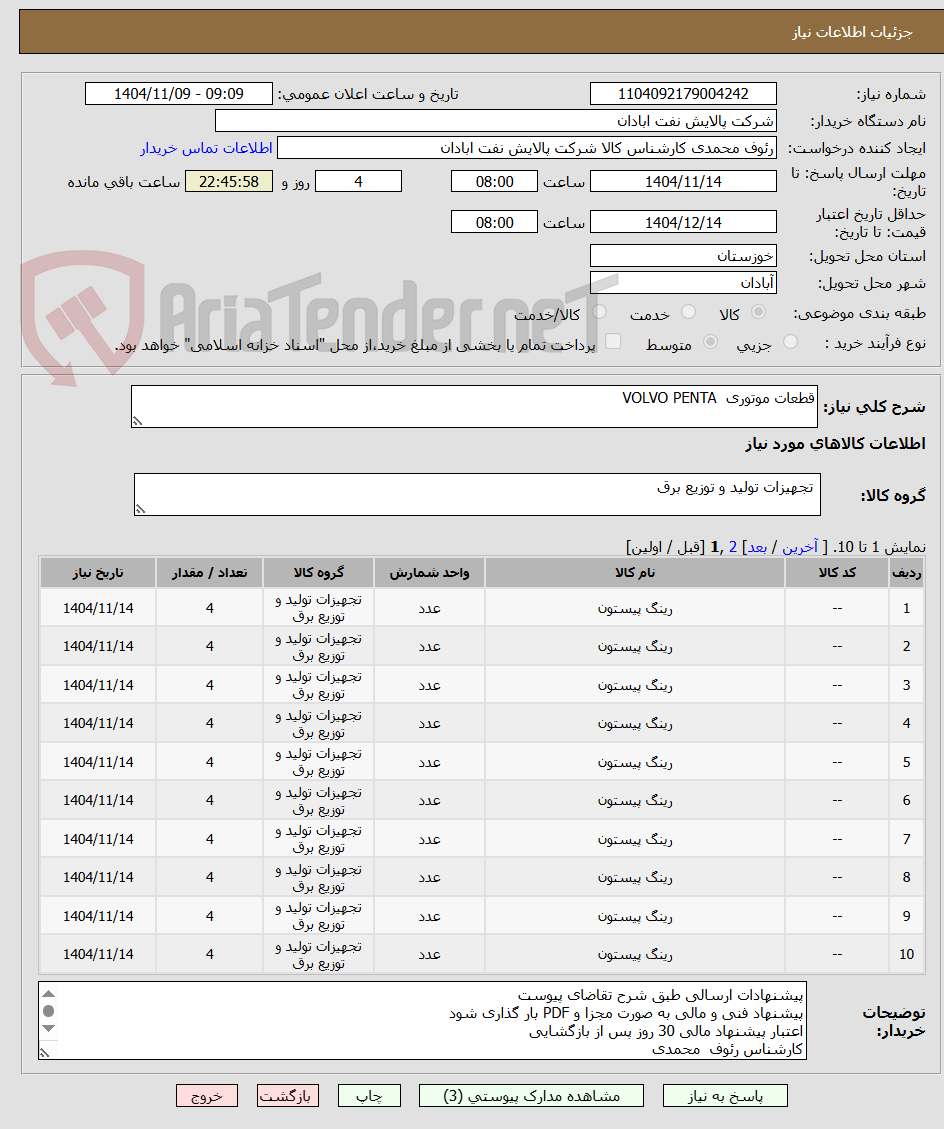Viewport: 944px width, 1129px height.
Task: Click the گروه کالا textarea
Action: point(477,495)
